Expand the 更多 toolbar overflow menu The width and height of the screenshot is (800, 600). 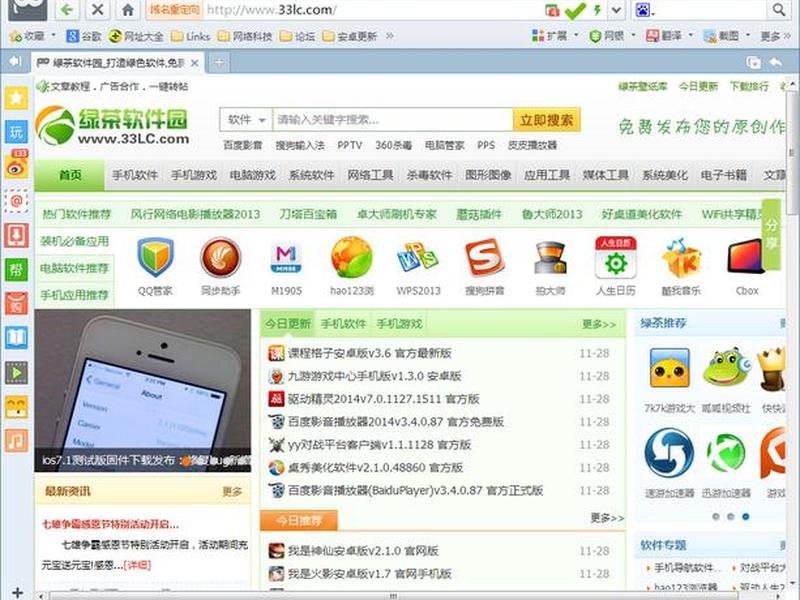point(774,36)
